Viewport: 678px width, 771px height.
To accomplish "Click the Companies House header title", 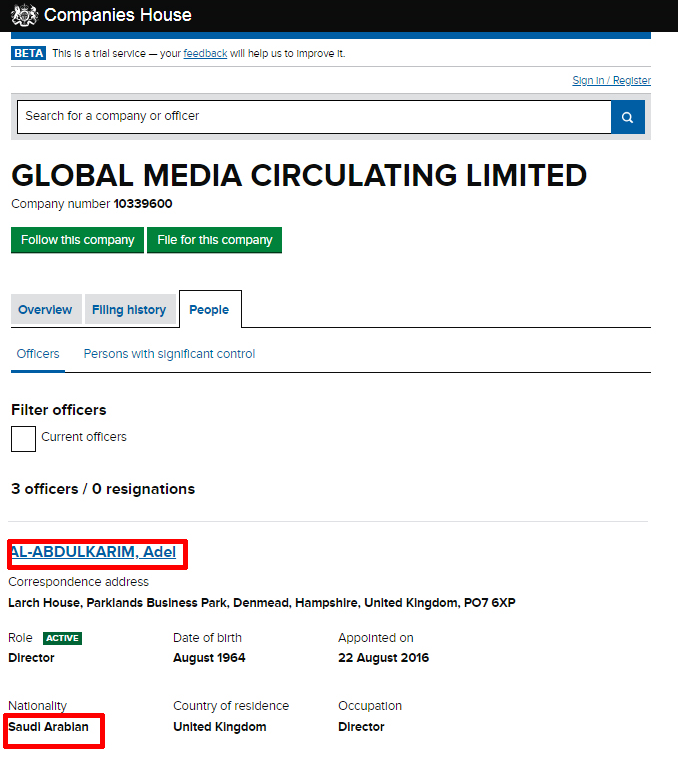I will coord(118,15).
